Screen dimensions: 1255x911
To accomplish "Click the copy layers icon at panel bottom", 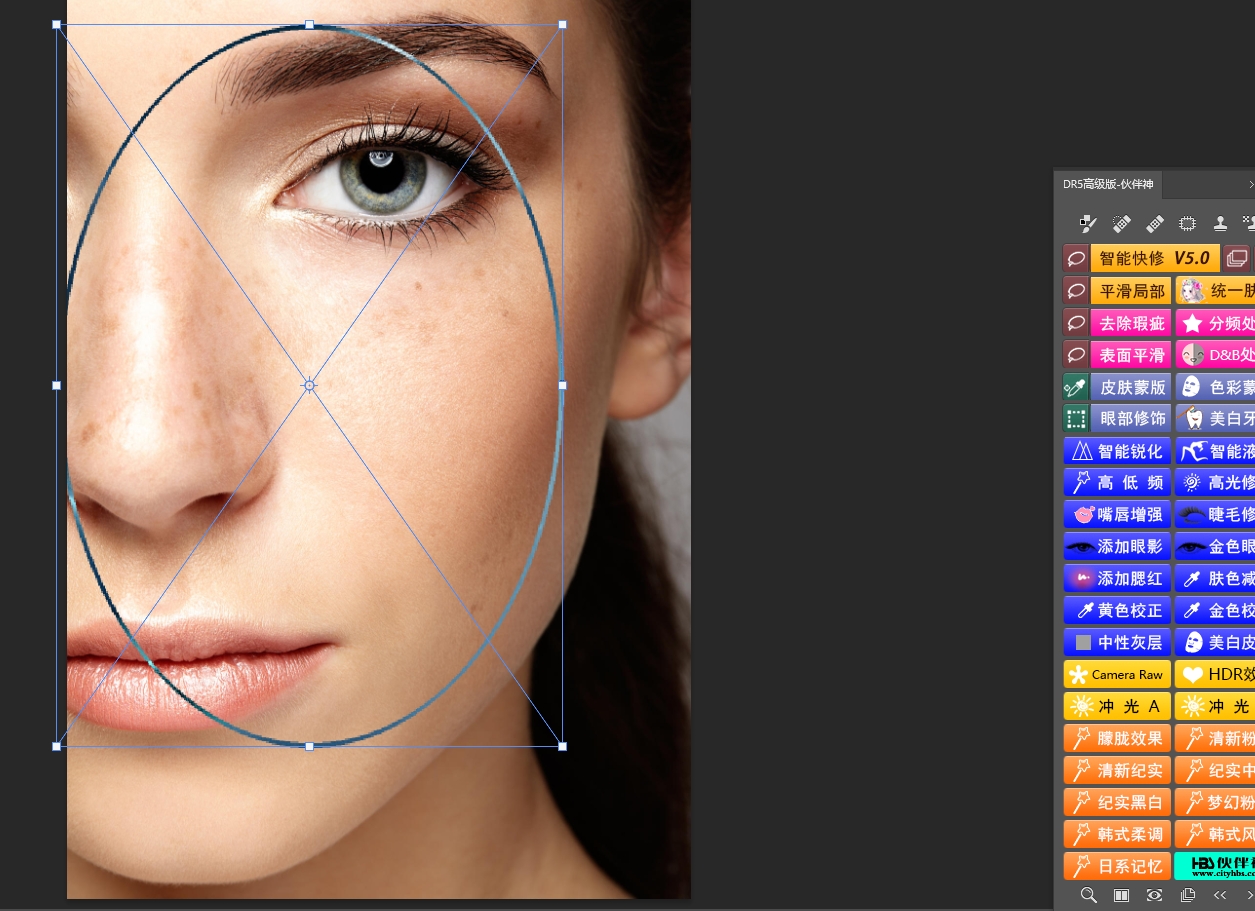I will pos(1187,895).
